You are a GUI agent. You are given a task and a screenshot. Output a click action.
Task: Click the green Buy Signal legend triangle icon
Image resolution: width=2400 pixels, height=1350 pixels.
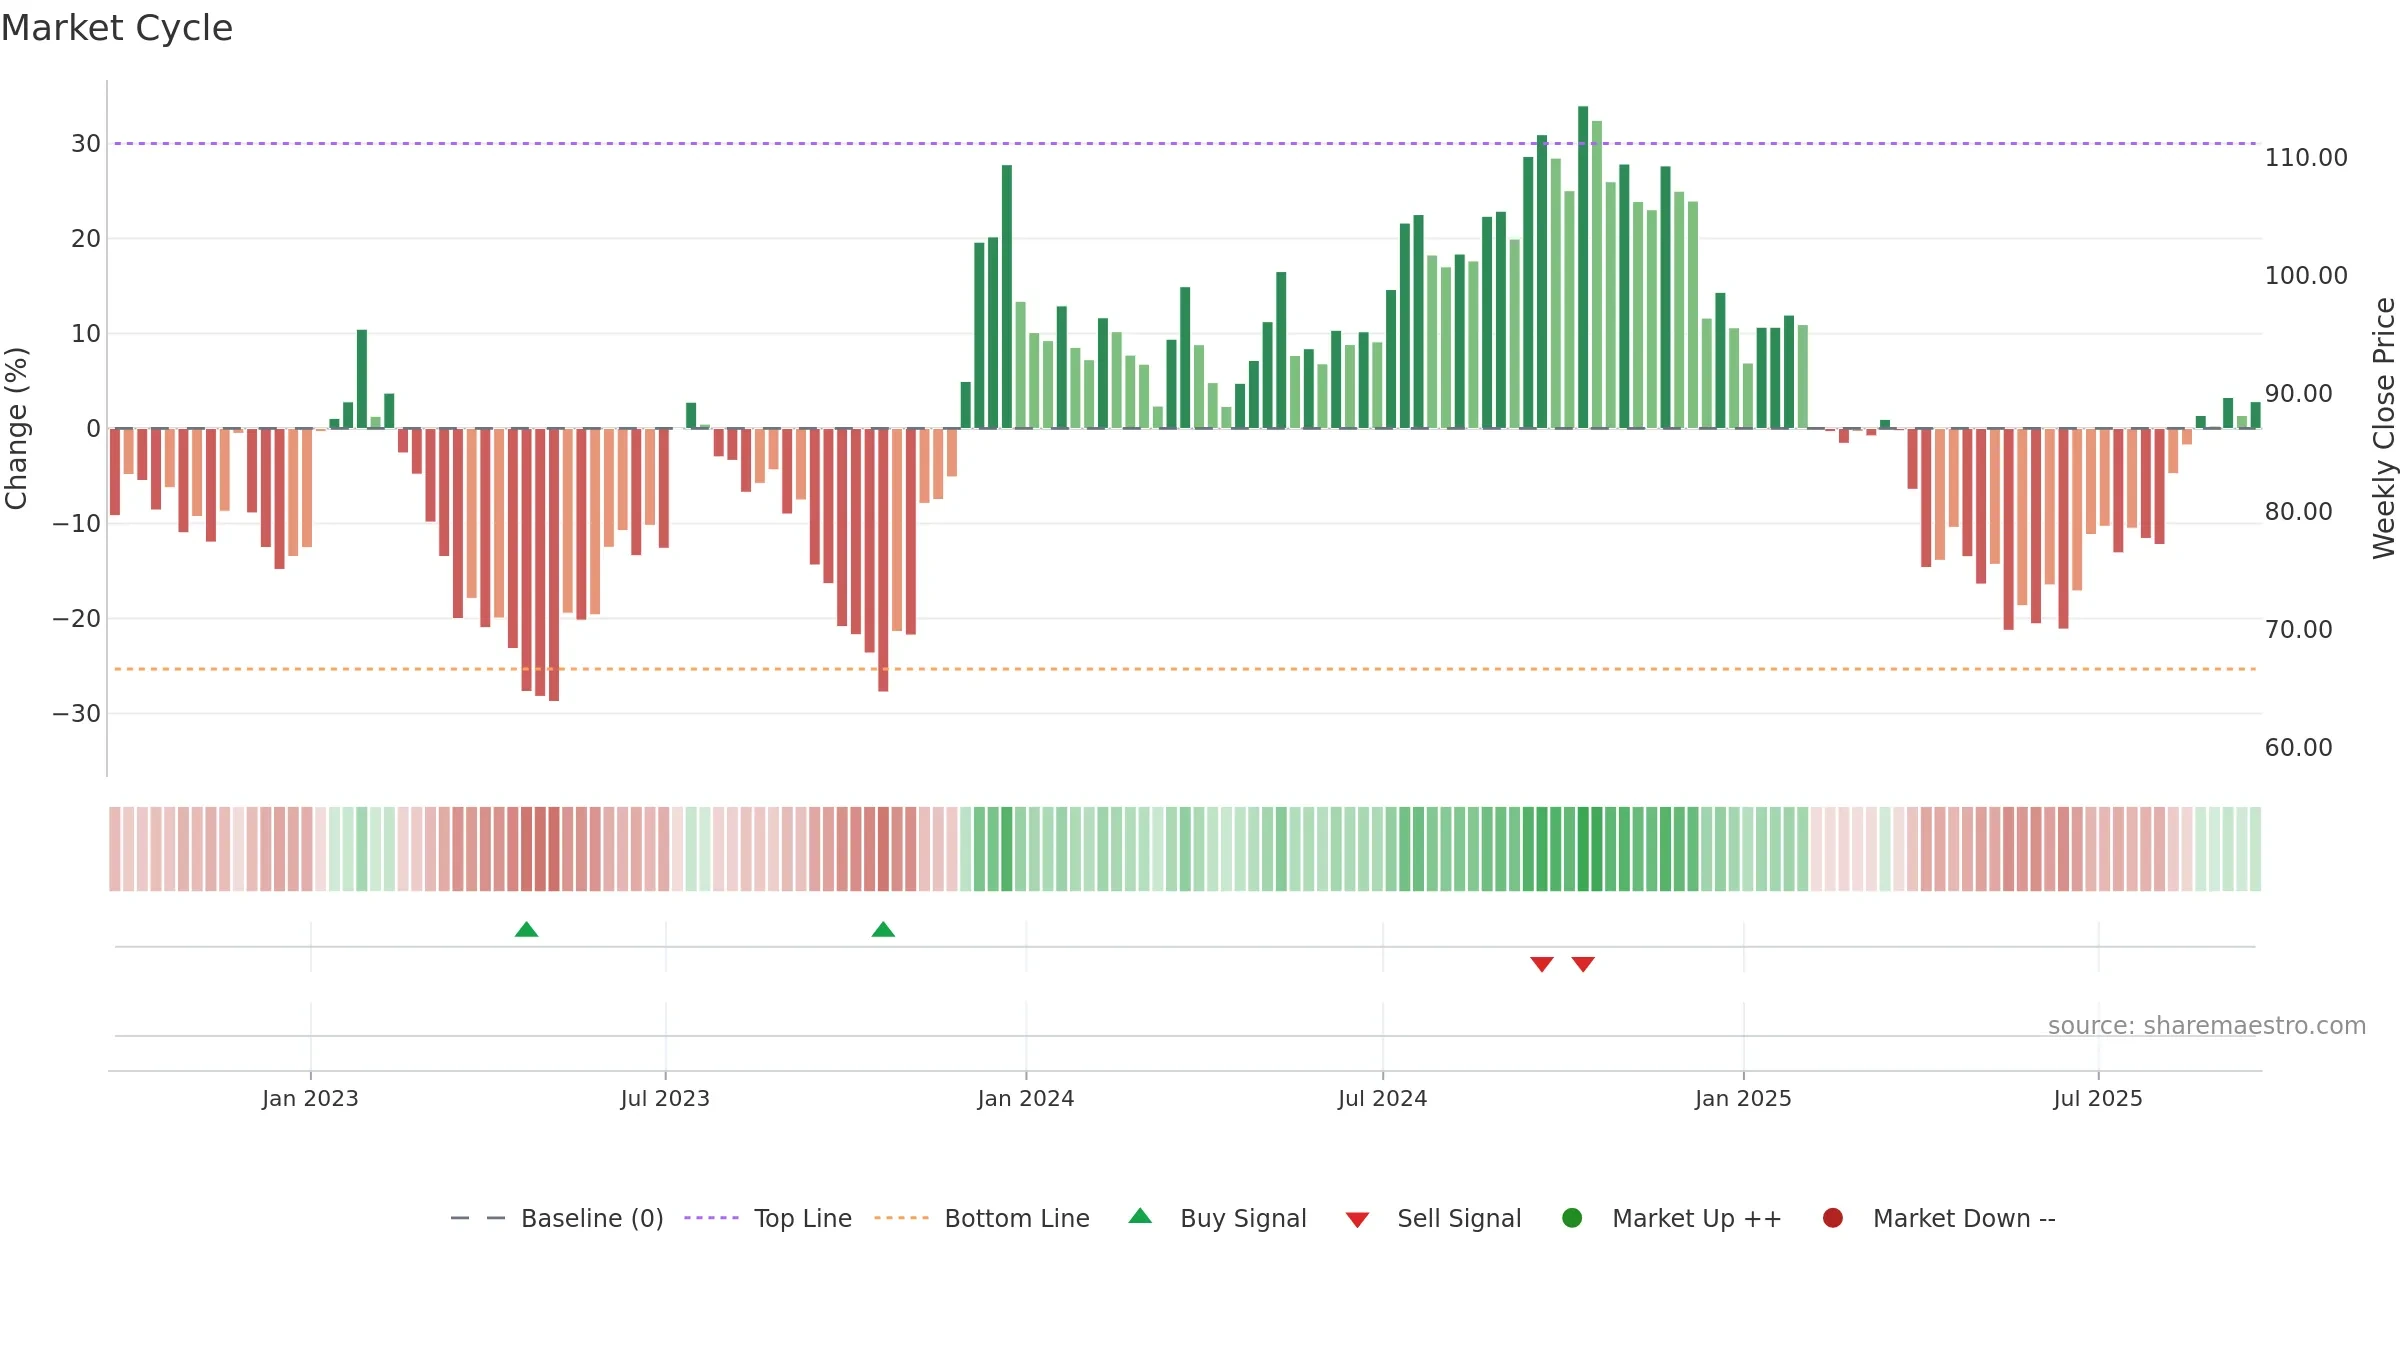tap(1140, 1217)
